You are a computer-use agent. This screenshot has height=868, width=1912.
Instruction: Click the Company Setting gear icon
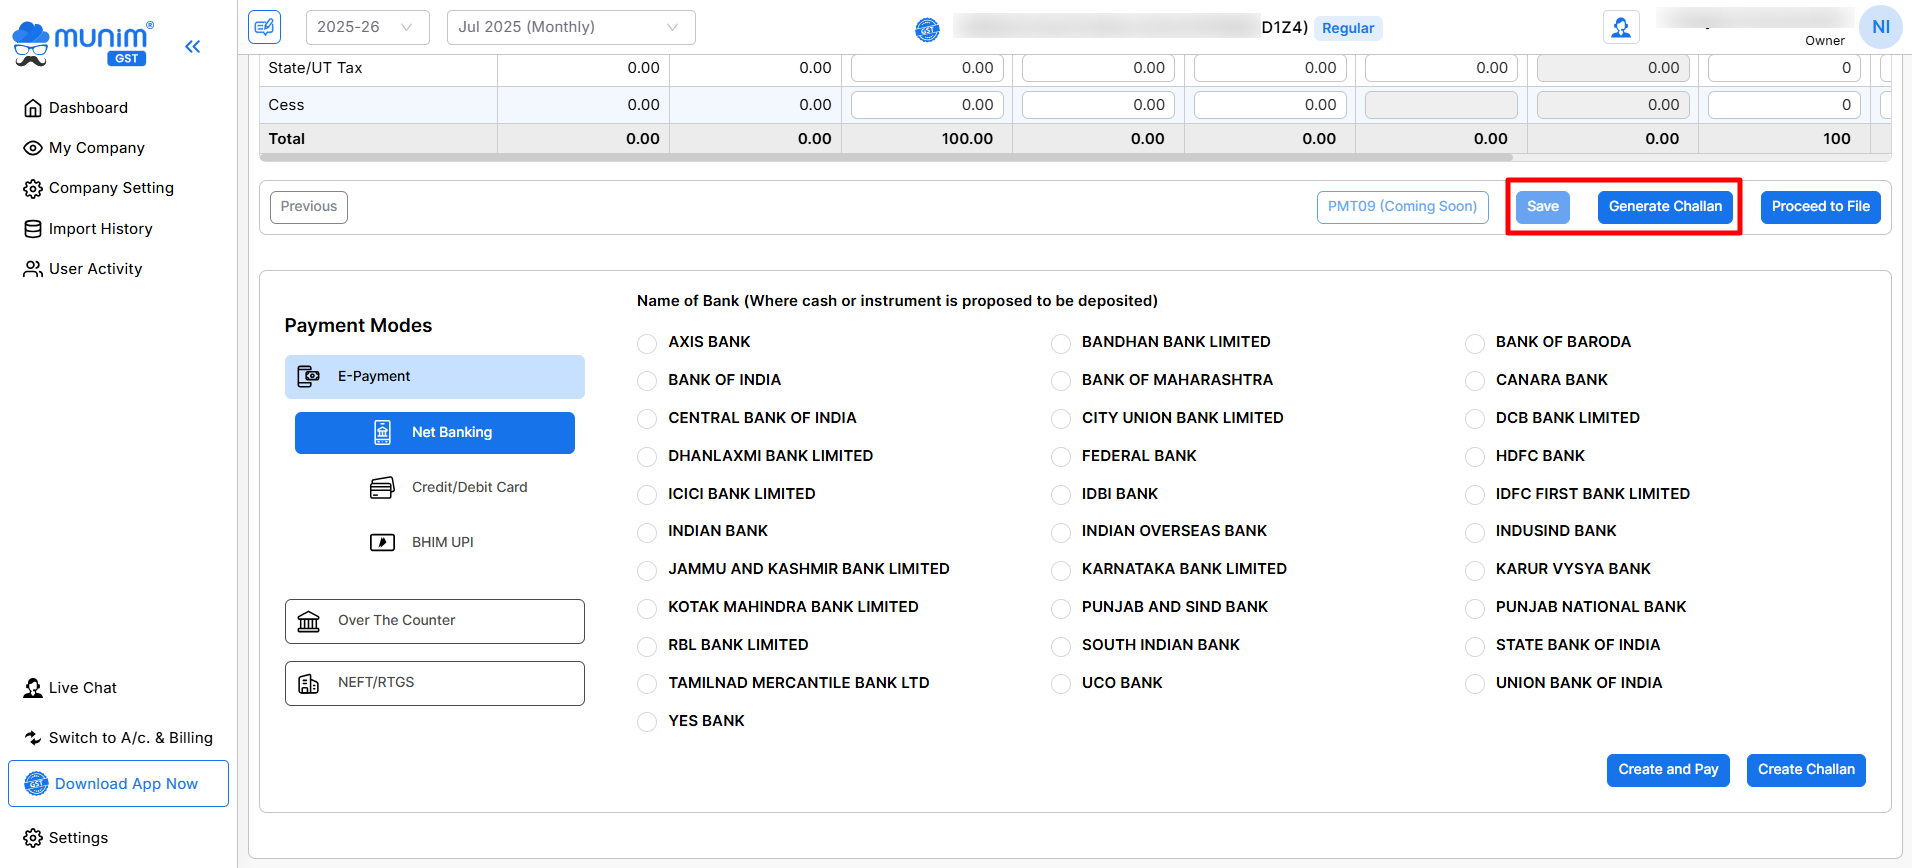[33, 188]
